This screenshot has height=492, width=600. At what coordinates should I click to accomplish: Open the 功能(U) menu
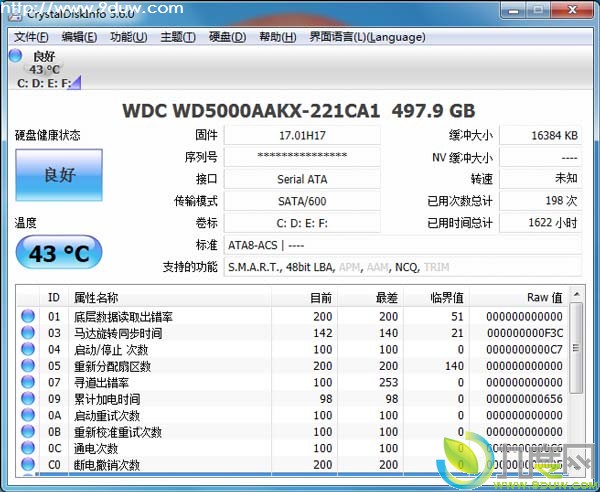point(129,37)
